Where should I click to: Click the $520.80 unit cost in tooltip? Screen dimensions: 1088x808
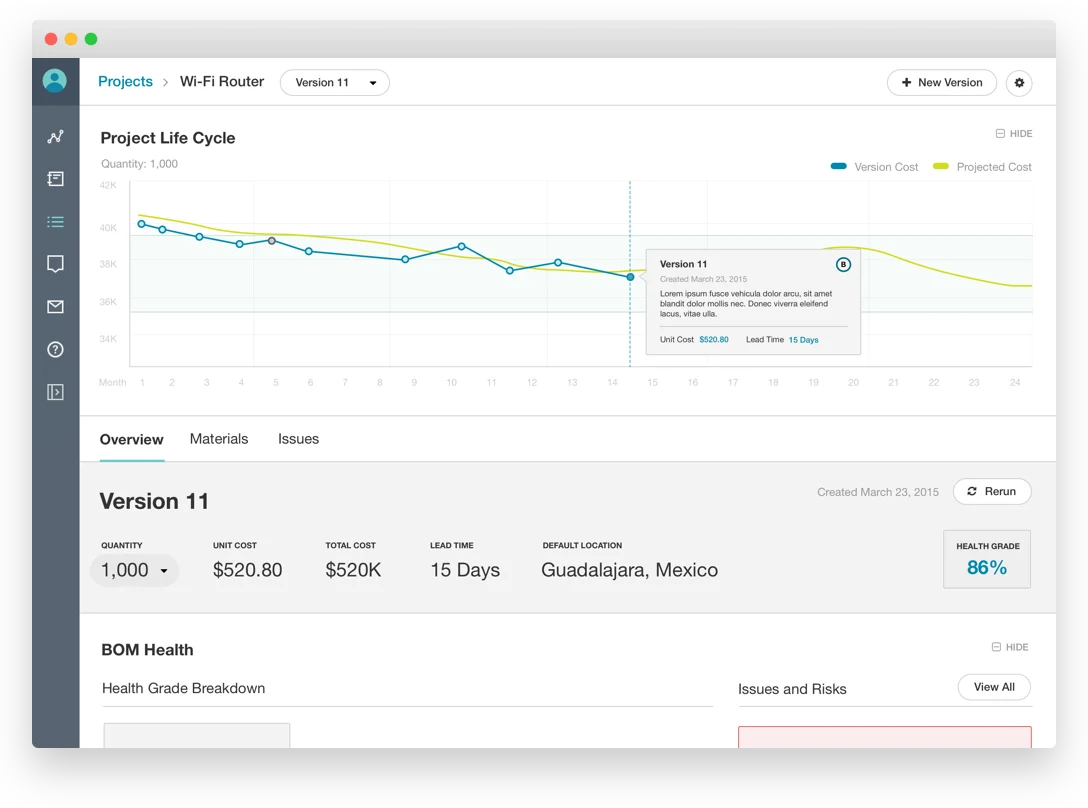tap(714, 339)
